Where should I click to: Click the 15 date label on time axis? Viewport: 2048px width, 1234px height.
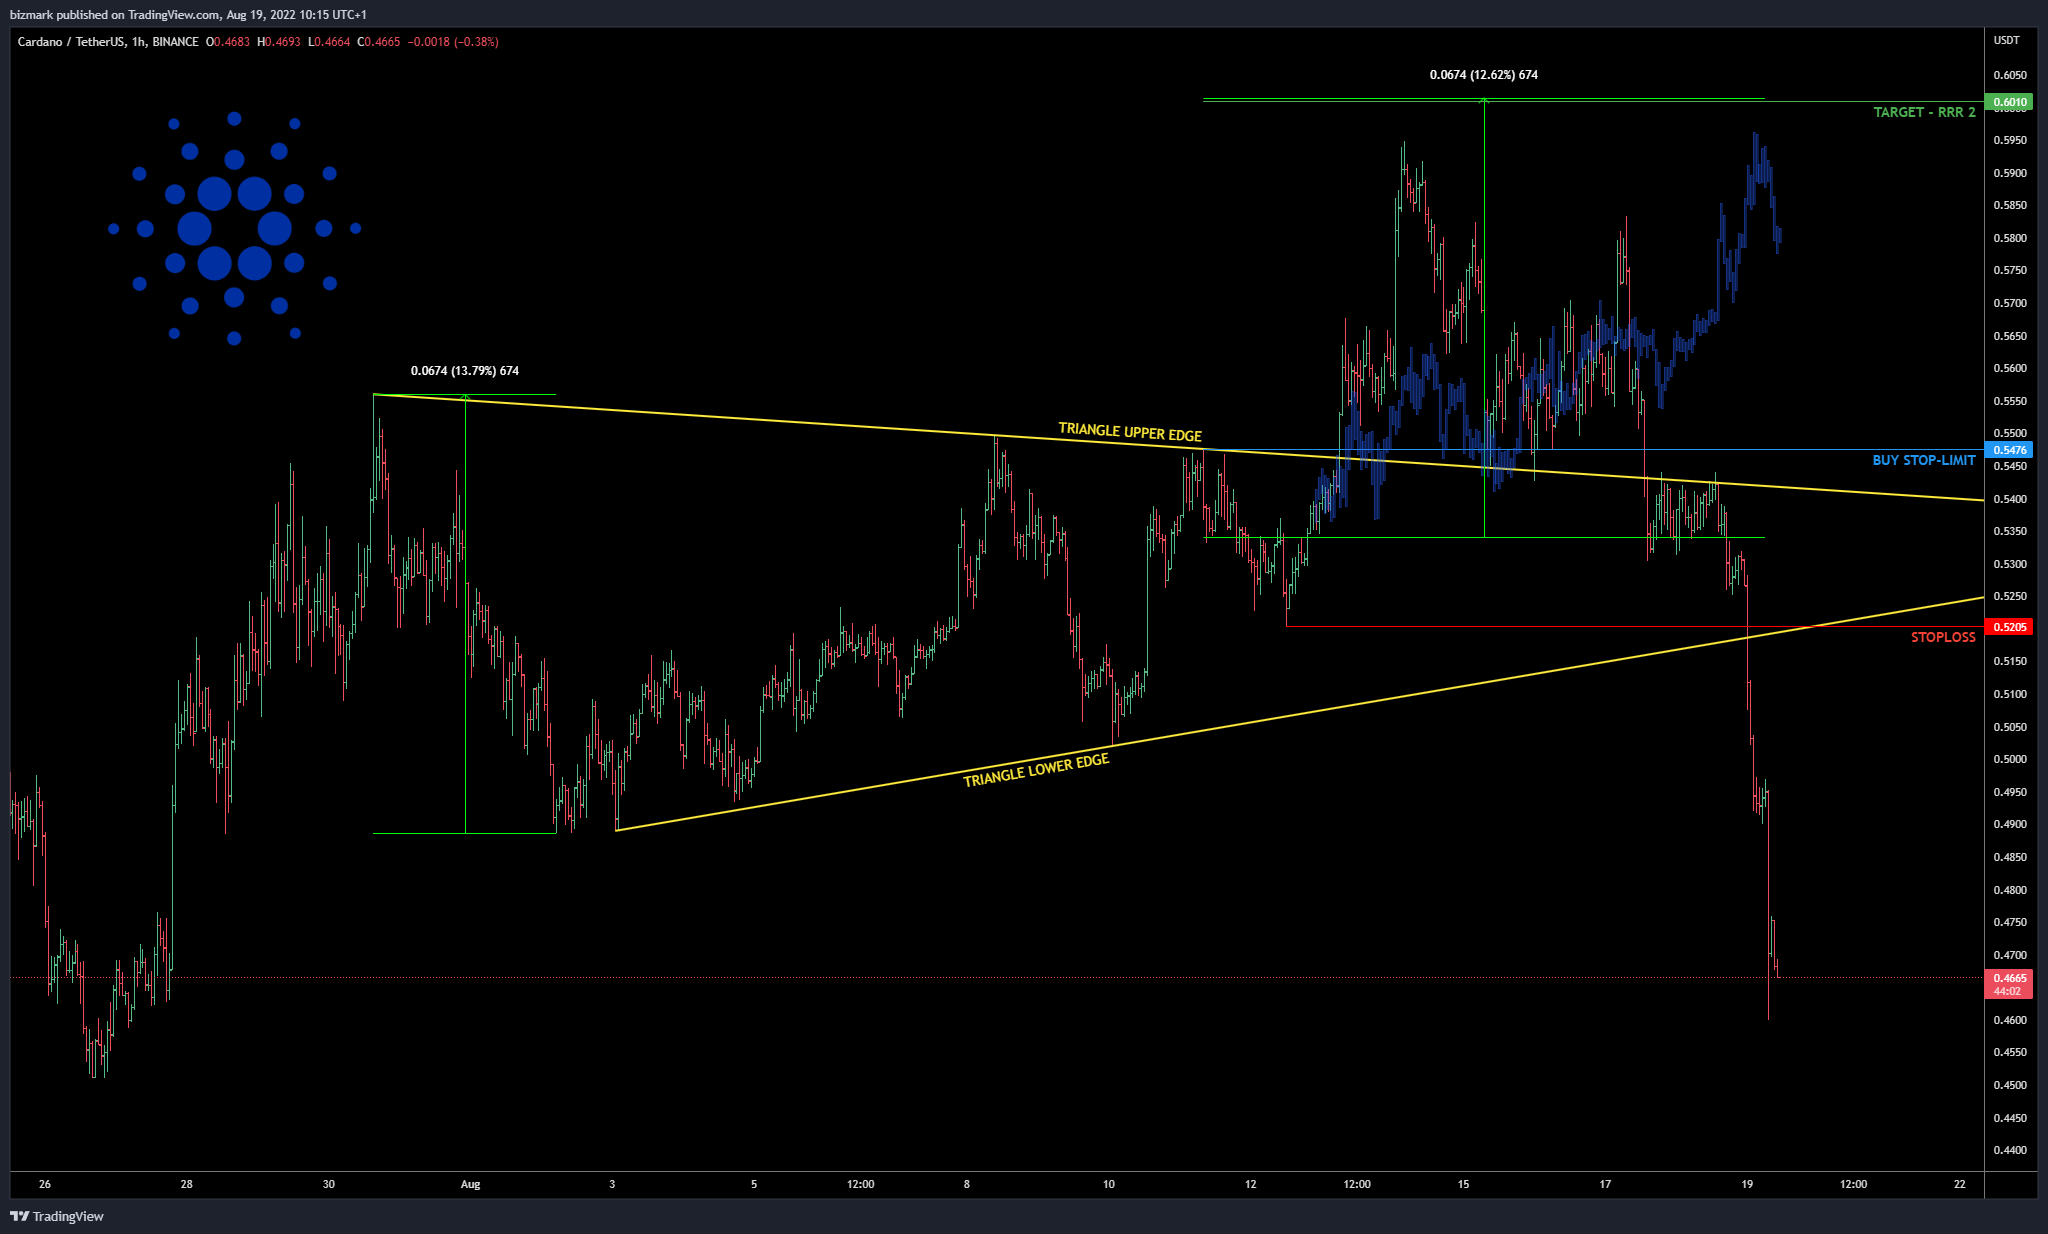click(1463, 1184)
